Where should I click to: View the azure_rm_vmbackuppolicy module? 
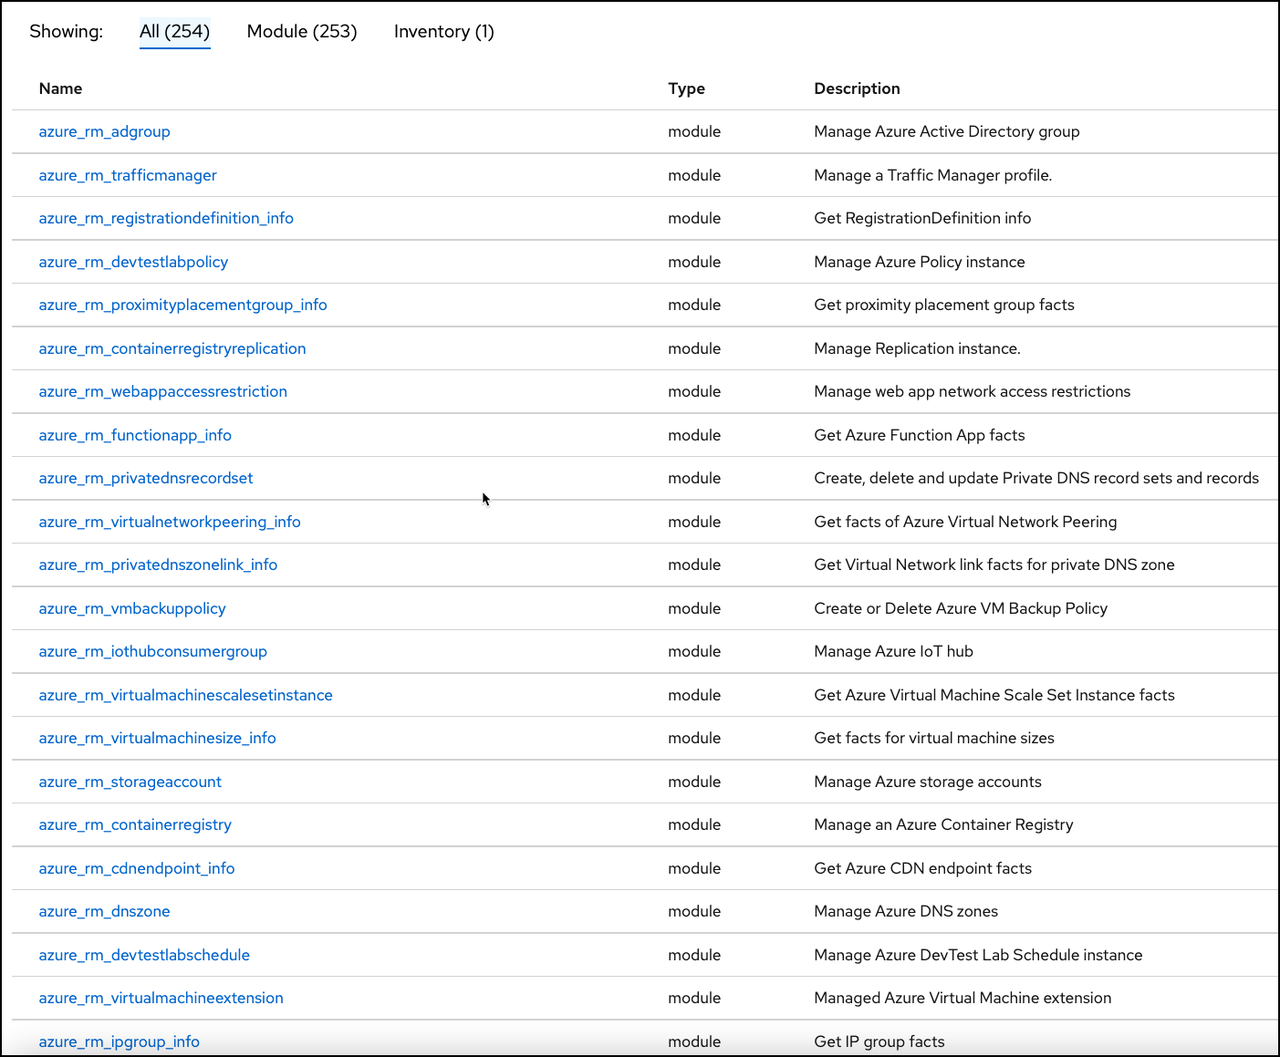point(132,608)
